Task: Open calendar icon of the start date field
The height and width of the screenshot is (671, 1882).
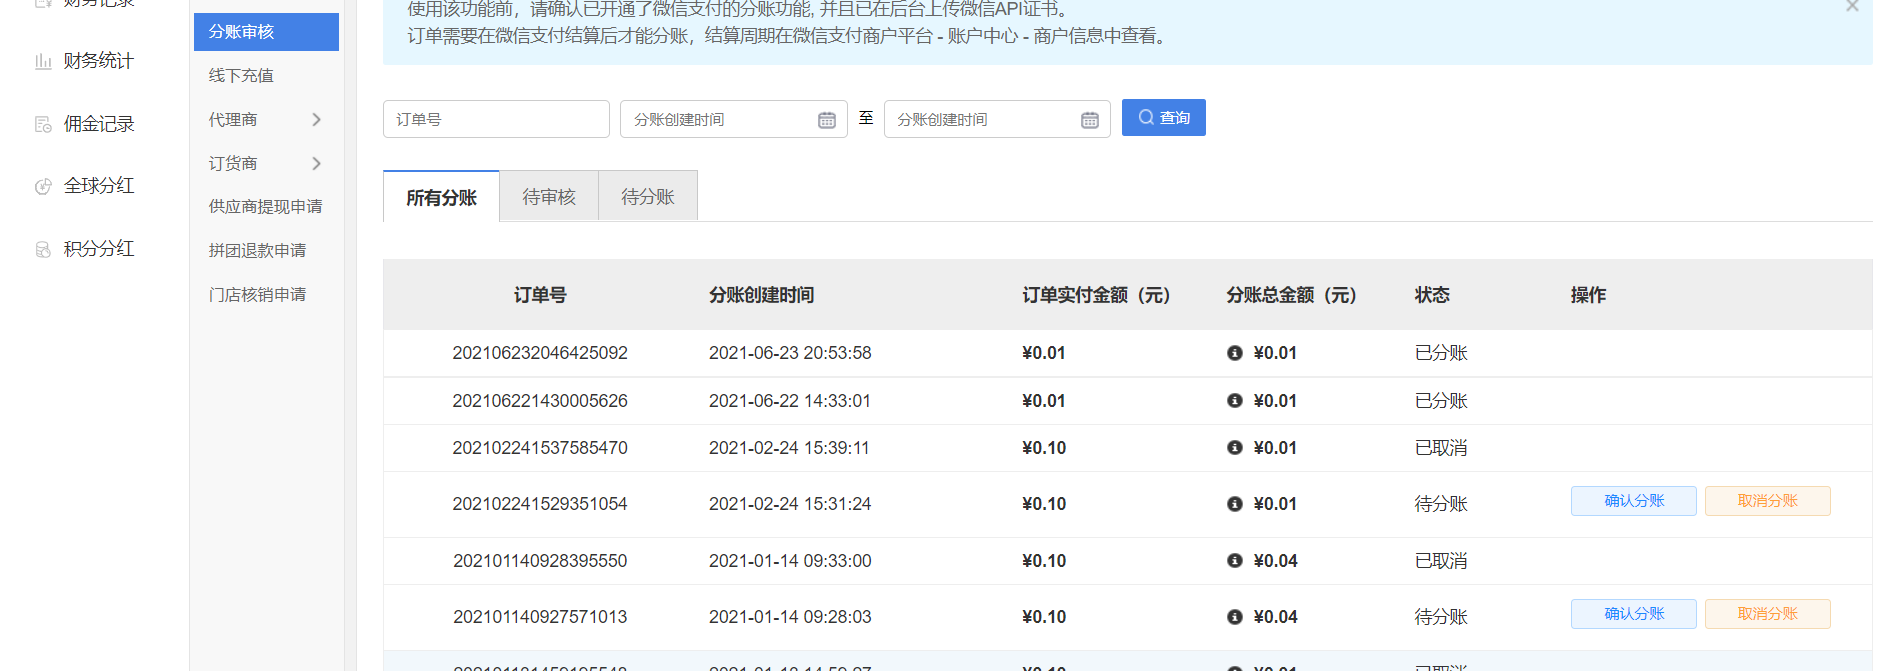Action: 826,120
